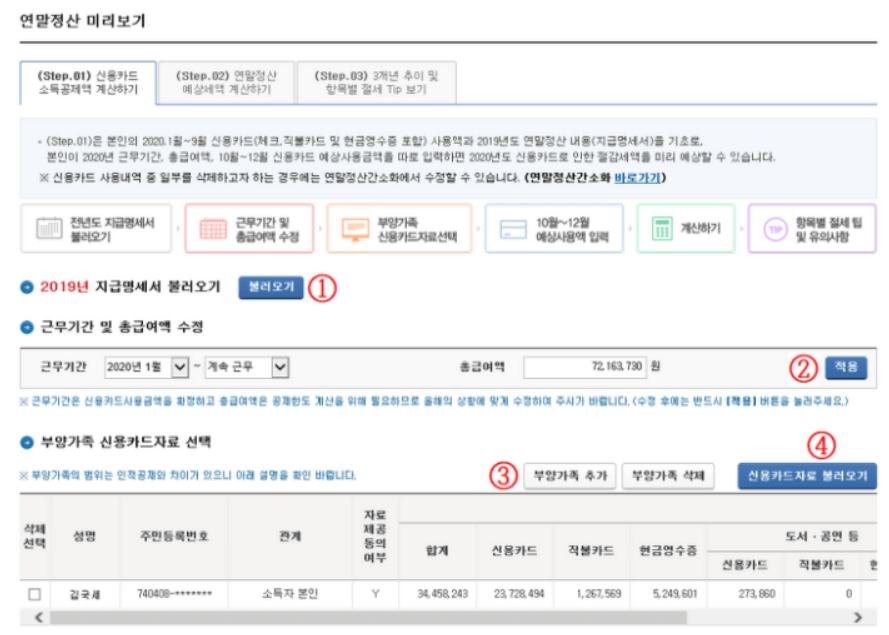889x635 pixels.
Task: Click the blue 적용 button
Action: tap(845, 367)
